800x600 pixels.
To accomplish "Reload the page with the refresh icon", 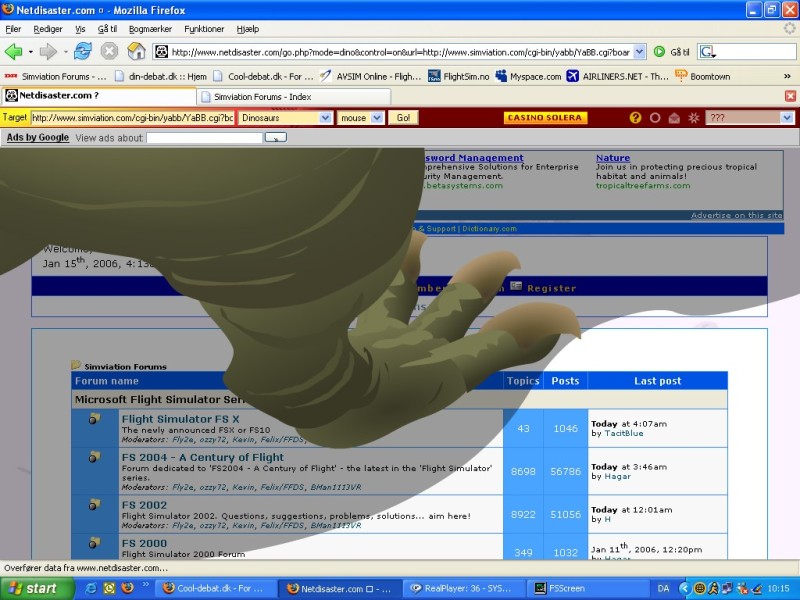I will pyautogui.click(x=83, y=52).
